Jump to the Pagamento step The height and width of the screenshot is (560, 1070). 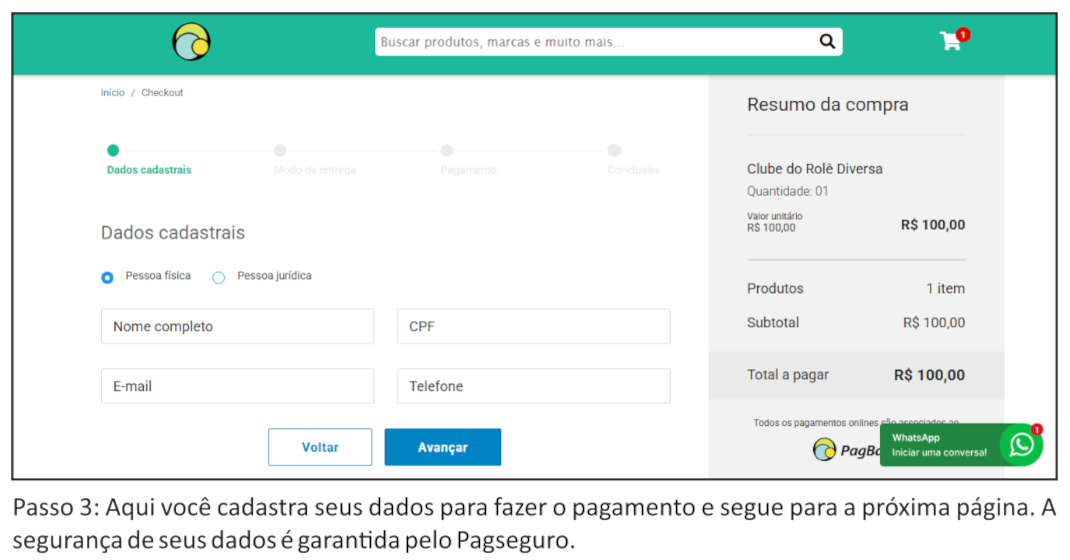pos(447,151)
